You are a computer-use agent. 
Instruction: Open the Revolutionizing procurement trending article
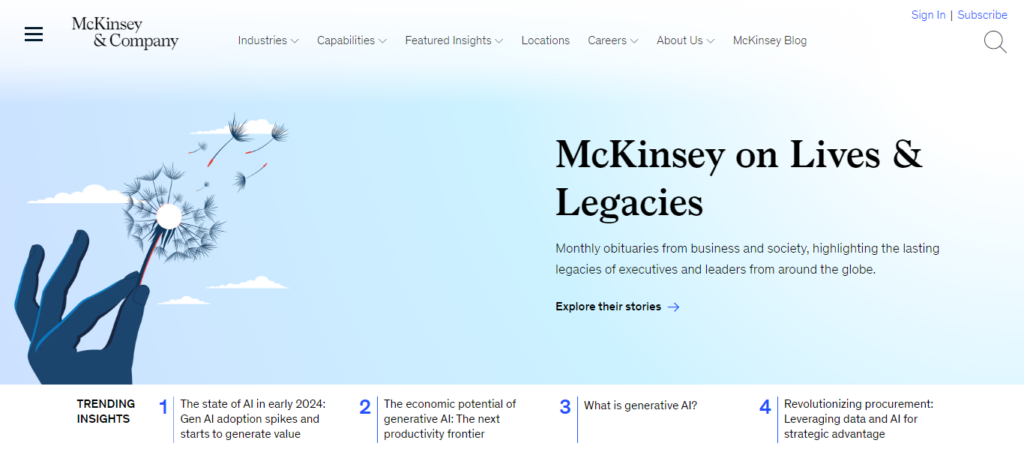858,419
